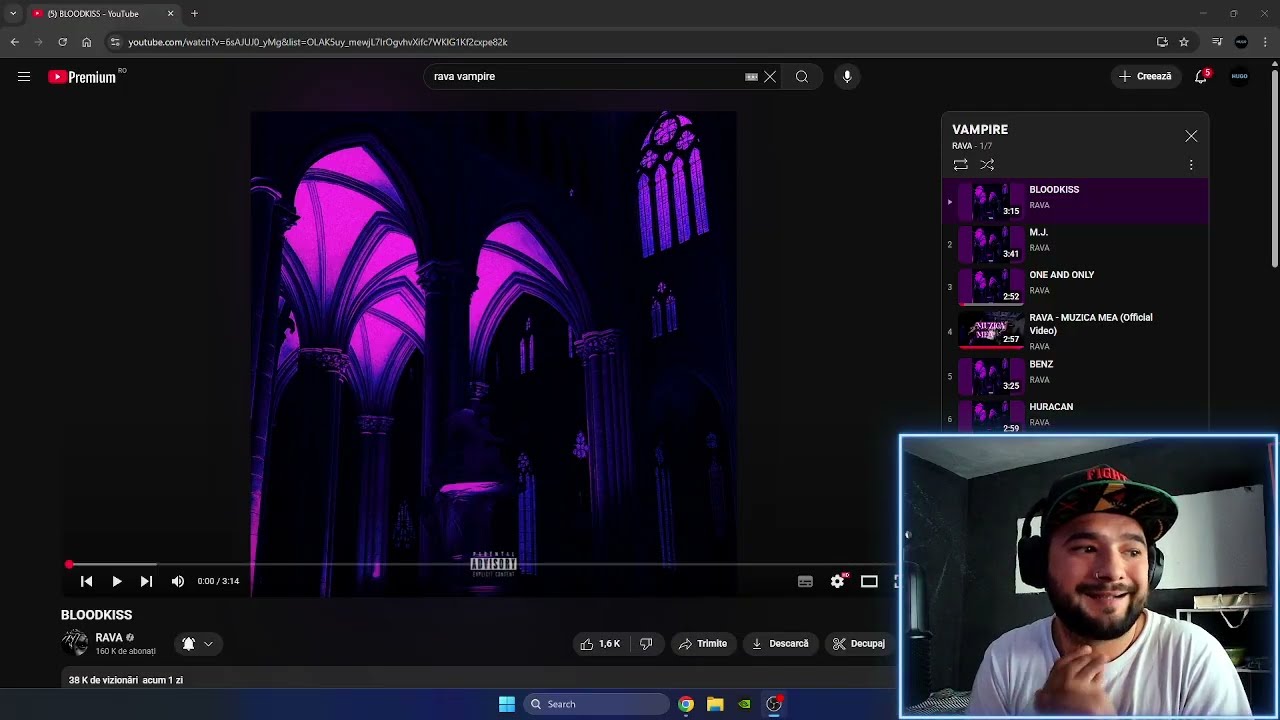Reload the browser page
Image resolution: width=1280 pixels, height=720 pixels.
click(x=62, y=42)
